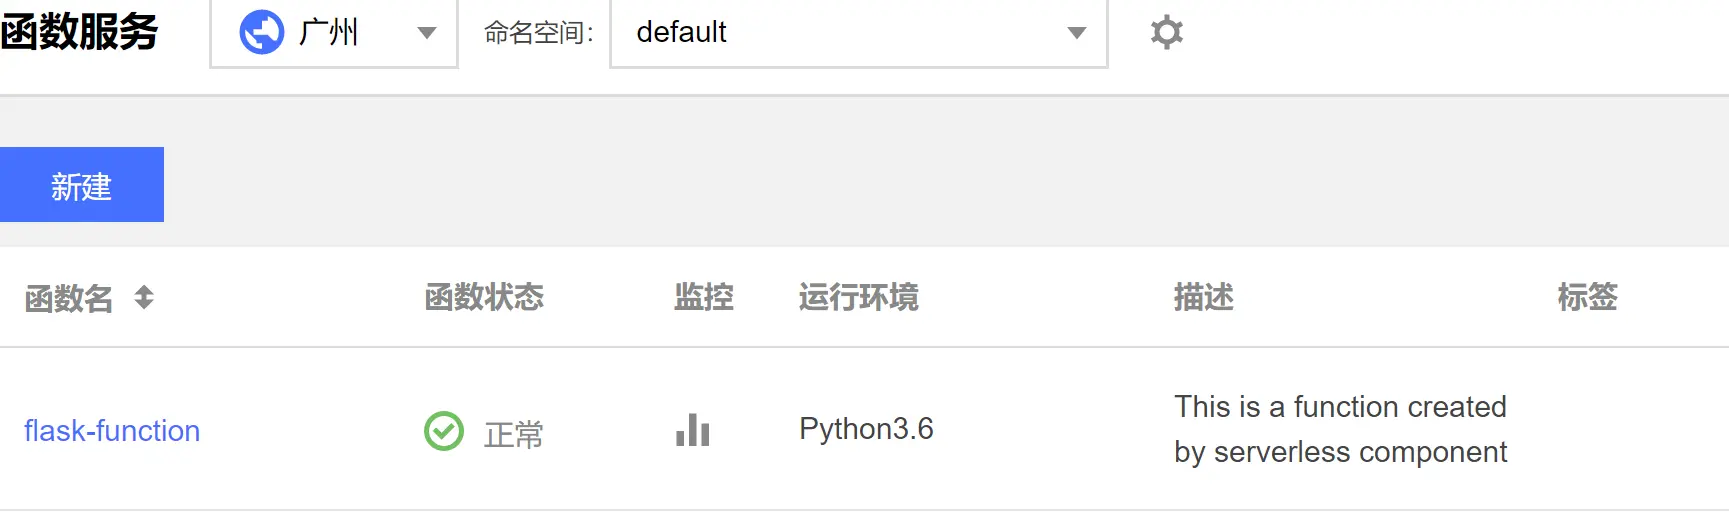The width and height of the screenshot is (1729, 530).
Task: Expand the 广州 region dropdown arrow
Action: point(427,33)
